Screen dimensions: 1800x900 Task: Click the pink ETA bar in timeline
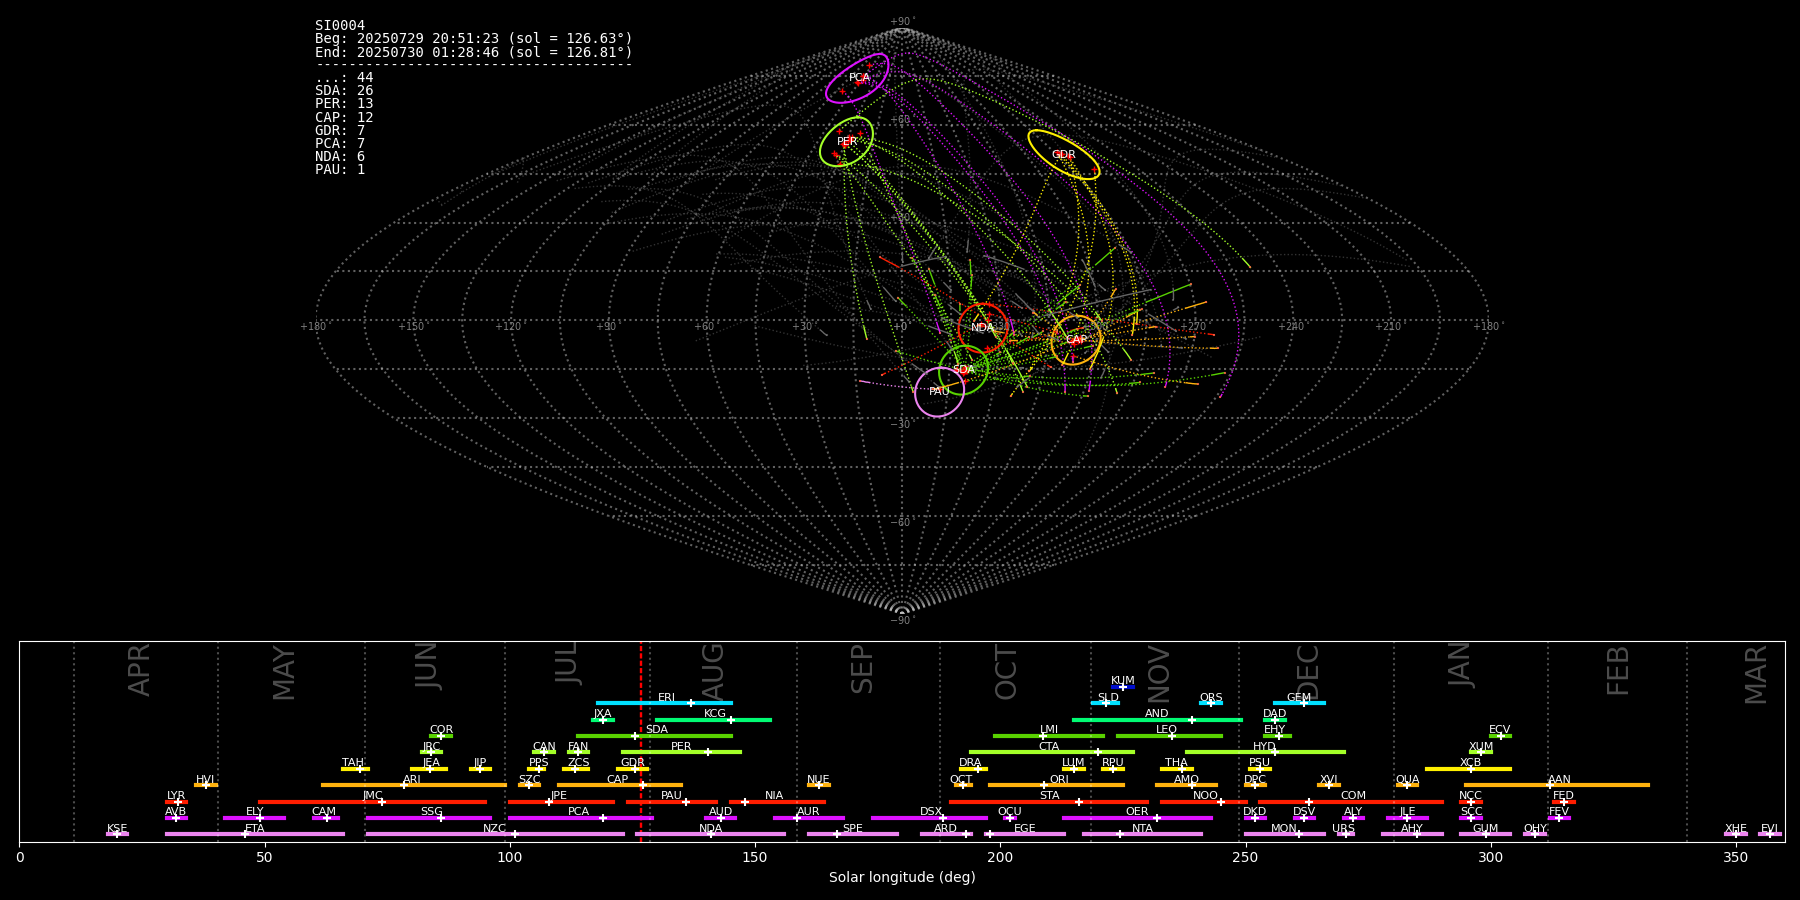[x=255, y=834]
